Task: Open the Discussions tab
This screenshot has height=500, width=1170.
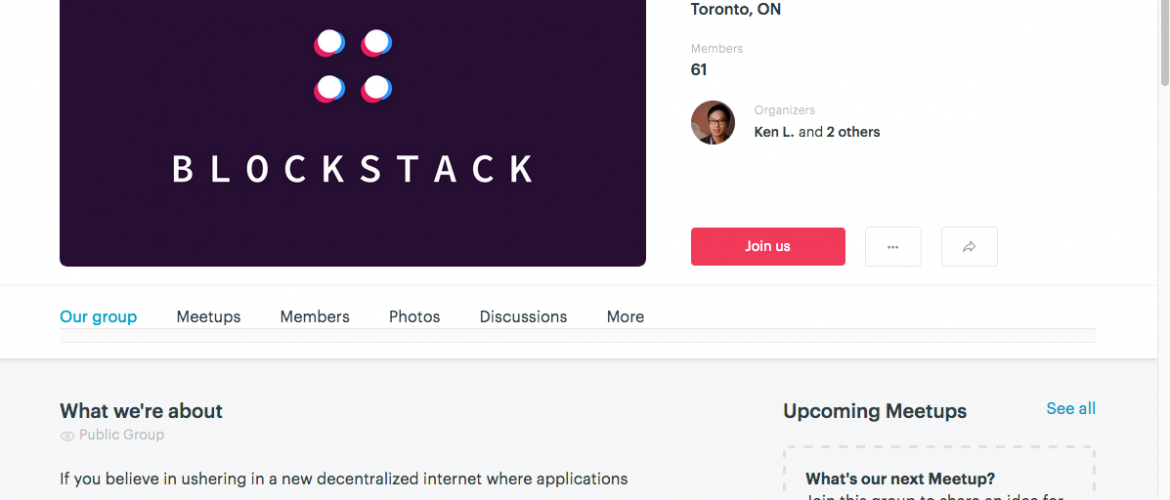Action: (523, 317)
